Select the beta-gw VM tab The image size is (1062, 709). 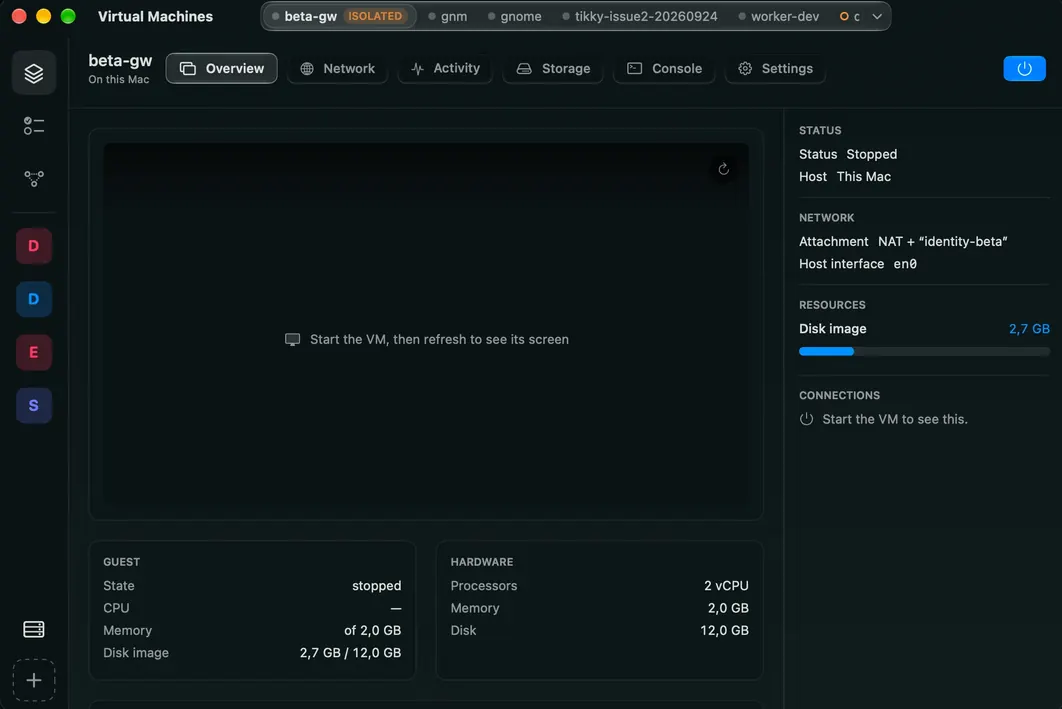coord(337,16)
